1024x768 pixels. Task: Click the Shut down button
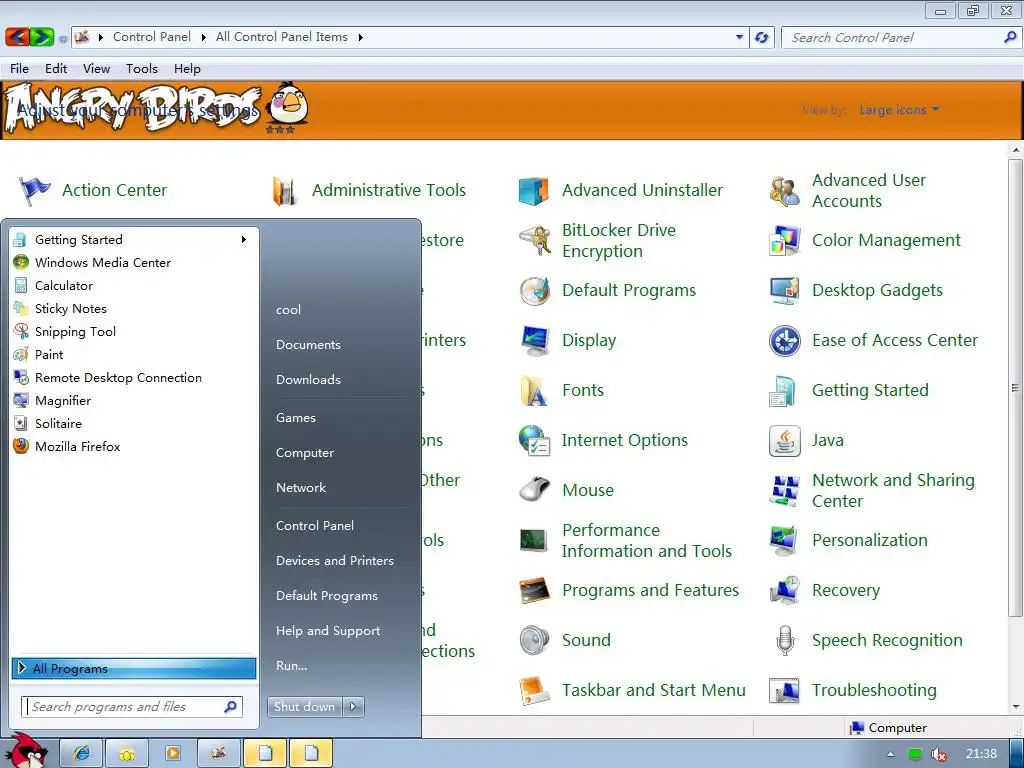pyautogui.click(x=304, y=707)
